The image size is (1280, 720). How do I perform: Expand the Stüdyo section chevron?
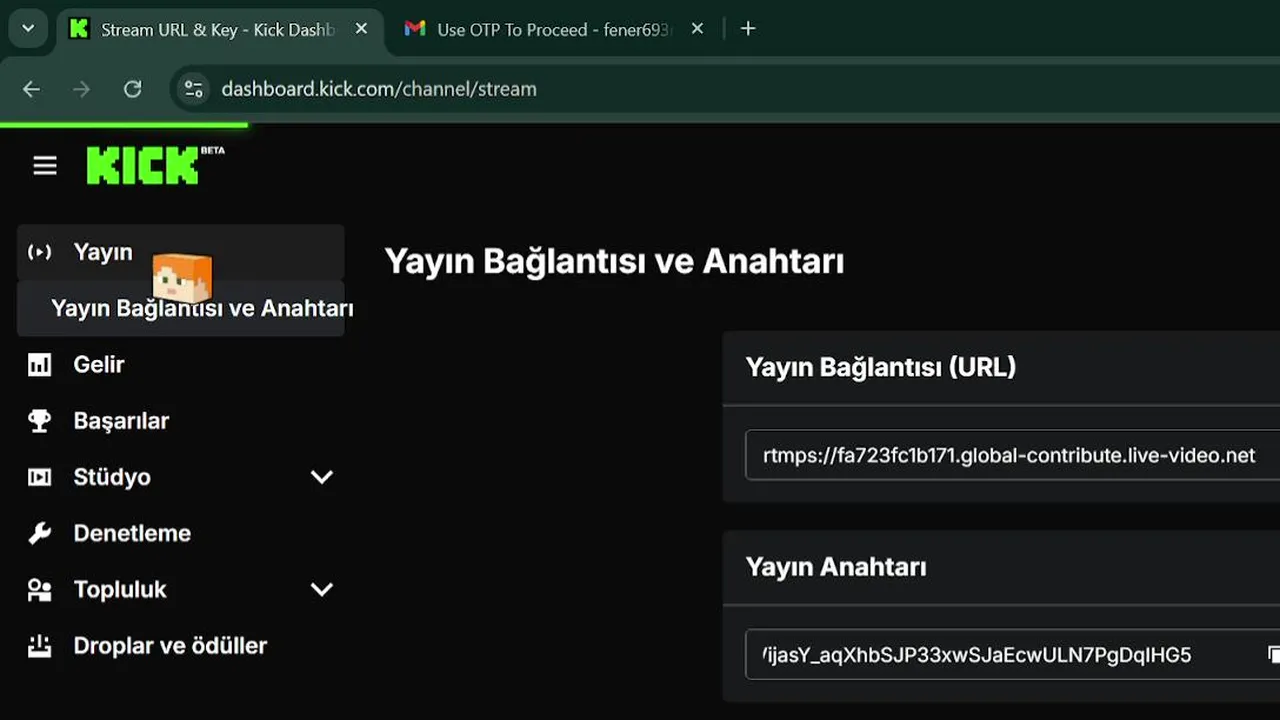click(322, 477)
